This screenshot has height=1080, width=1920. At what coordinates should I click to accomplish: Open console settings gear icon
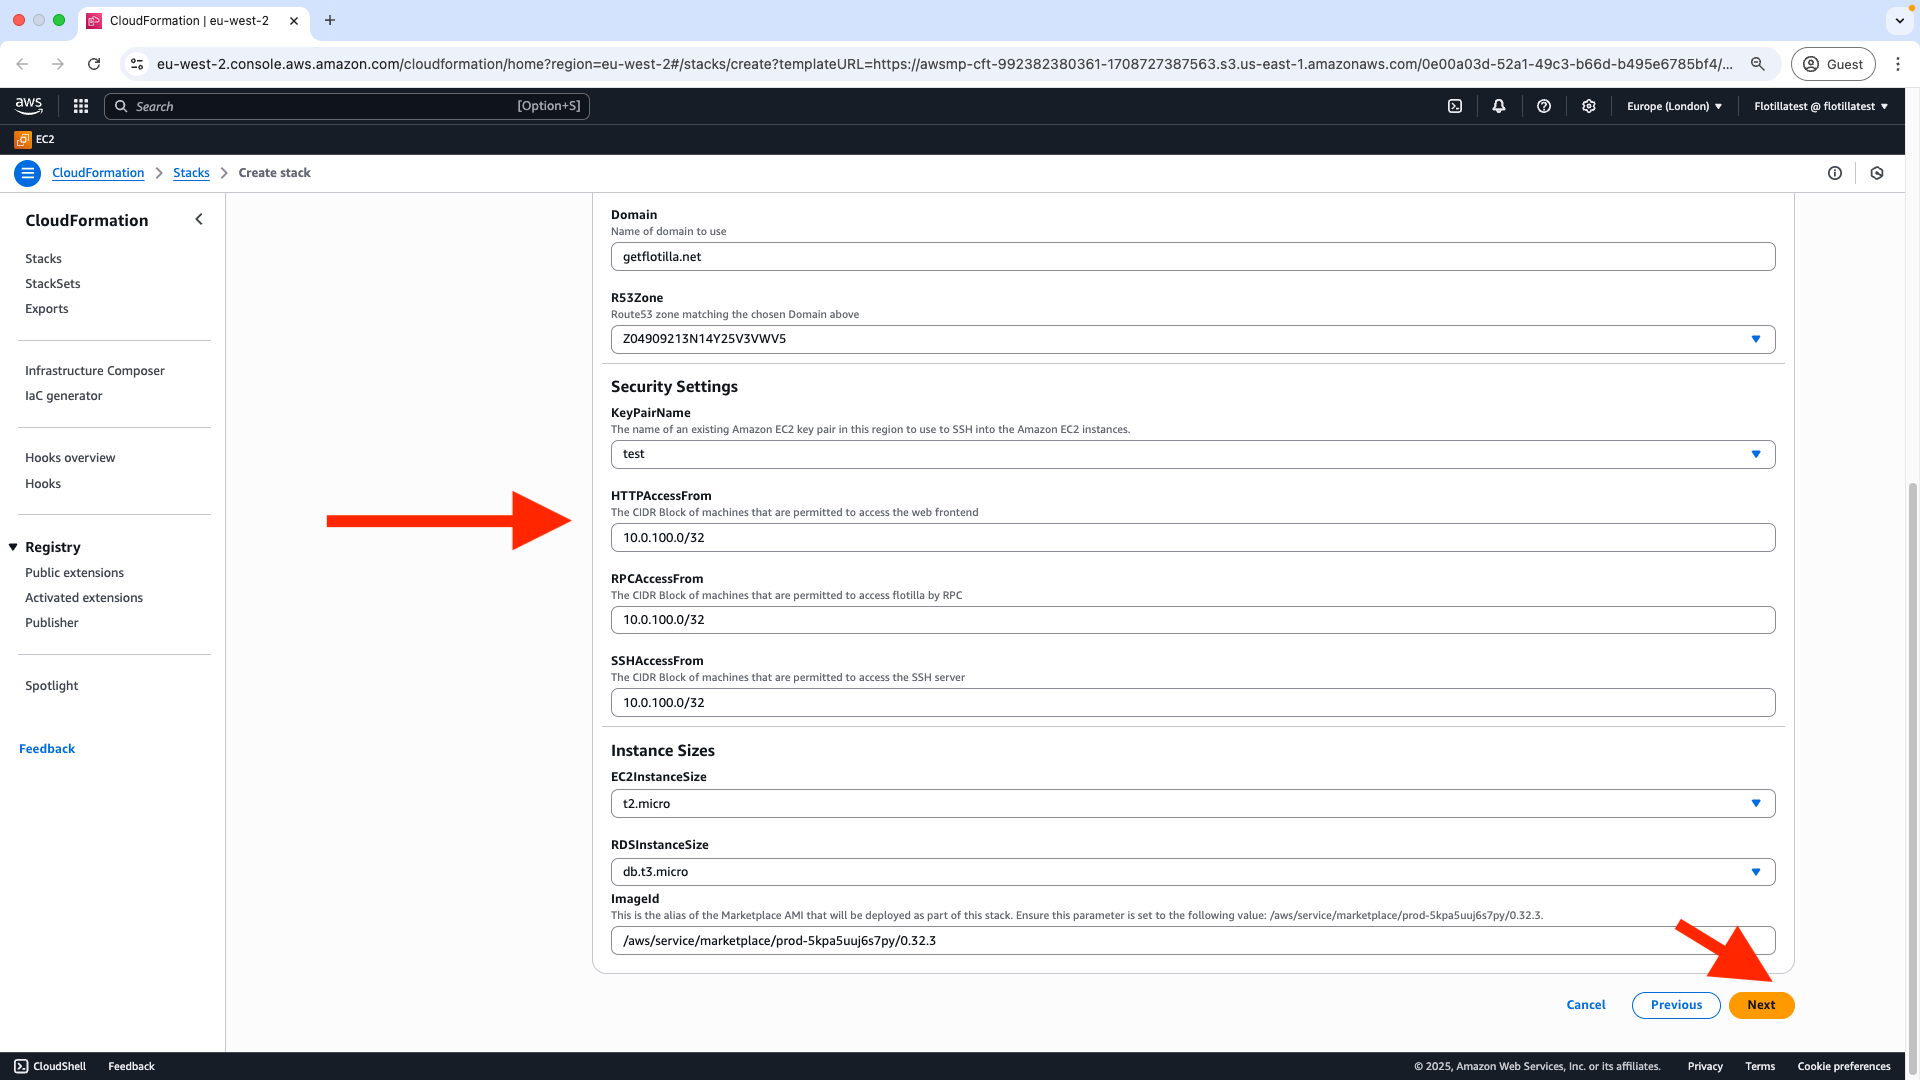pyautogui.click(x=1589, y=106)
